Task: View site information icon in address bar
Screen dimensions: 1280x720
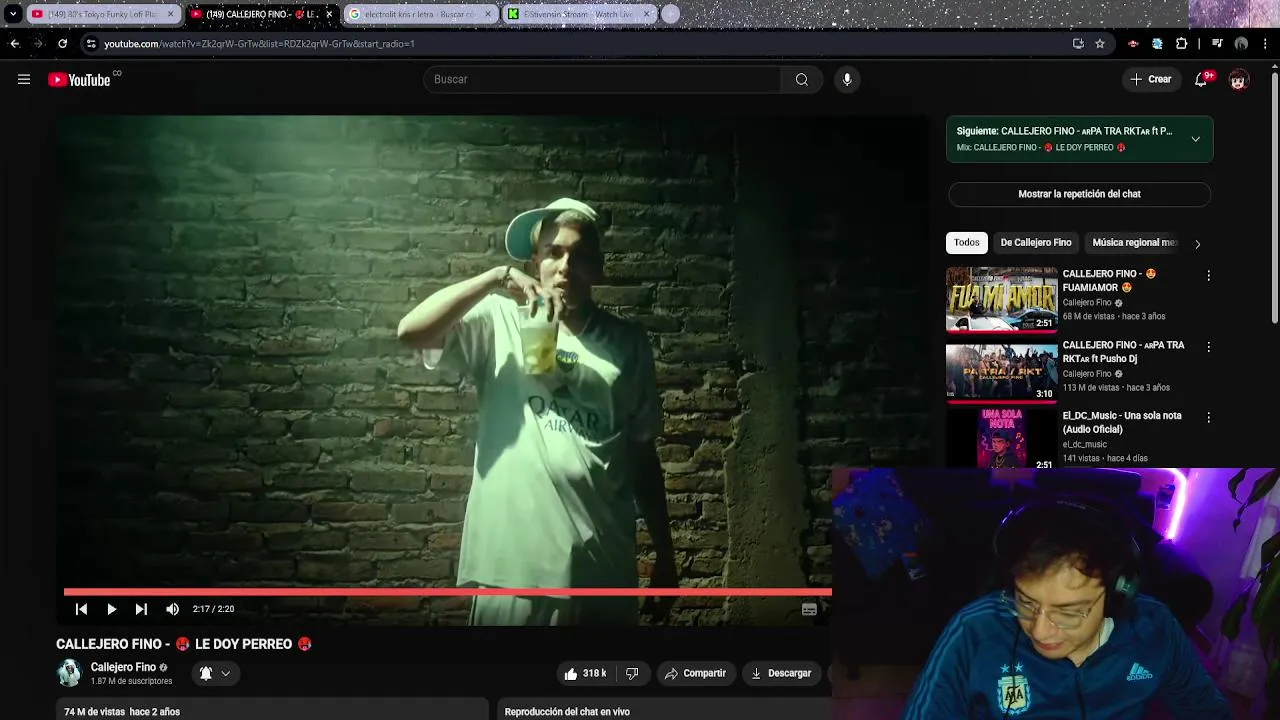Action: [91, 44]
